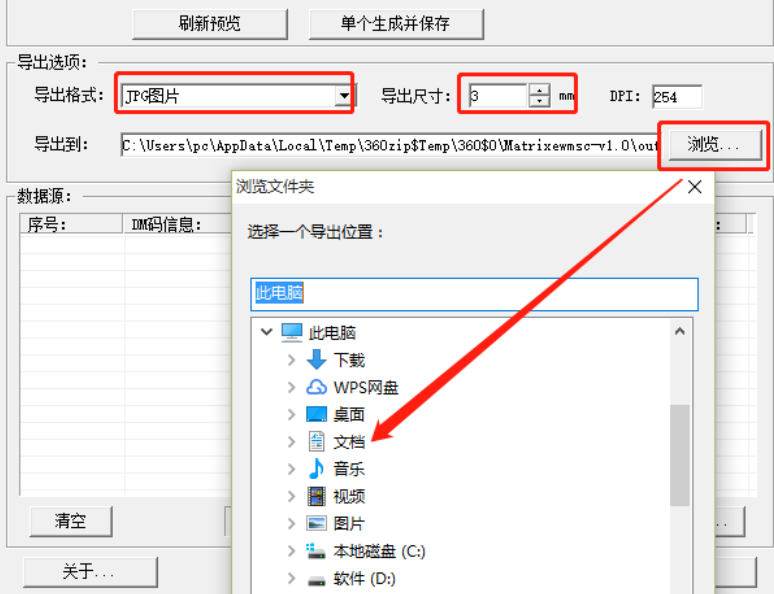Increase 导出尺寸 with the up arrow
The width and height of the screenshot is (774, 594).
[x=539, y=90]
